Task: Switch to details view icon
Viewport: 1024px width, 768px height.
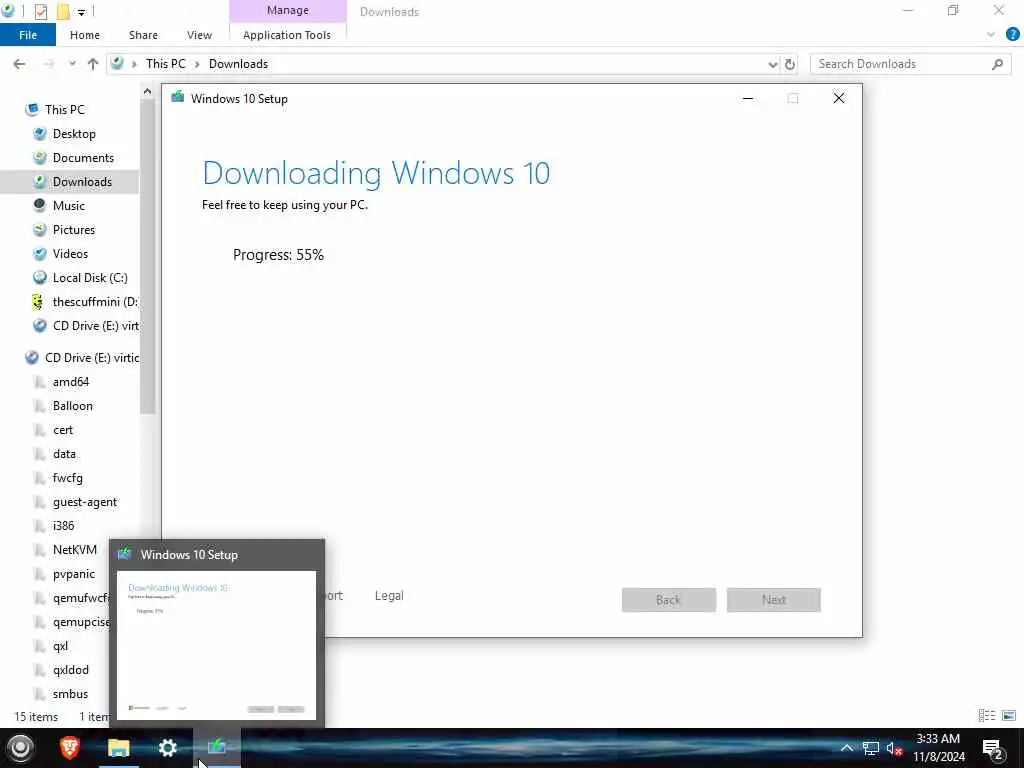Action: click(987, 716)
